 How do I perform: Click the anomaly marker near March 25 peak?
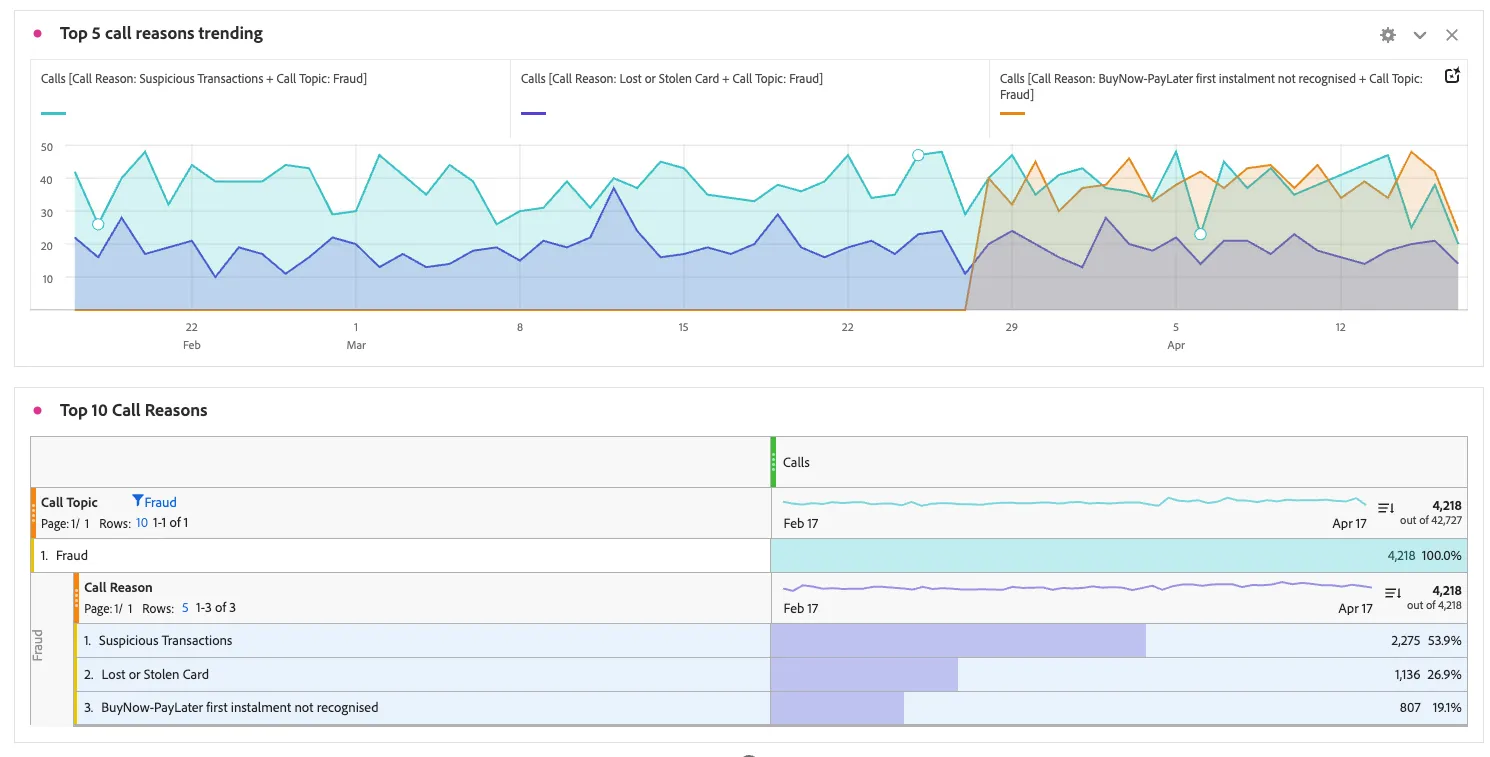918,155
